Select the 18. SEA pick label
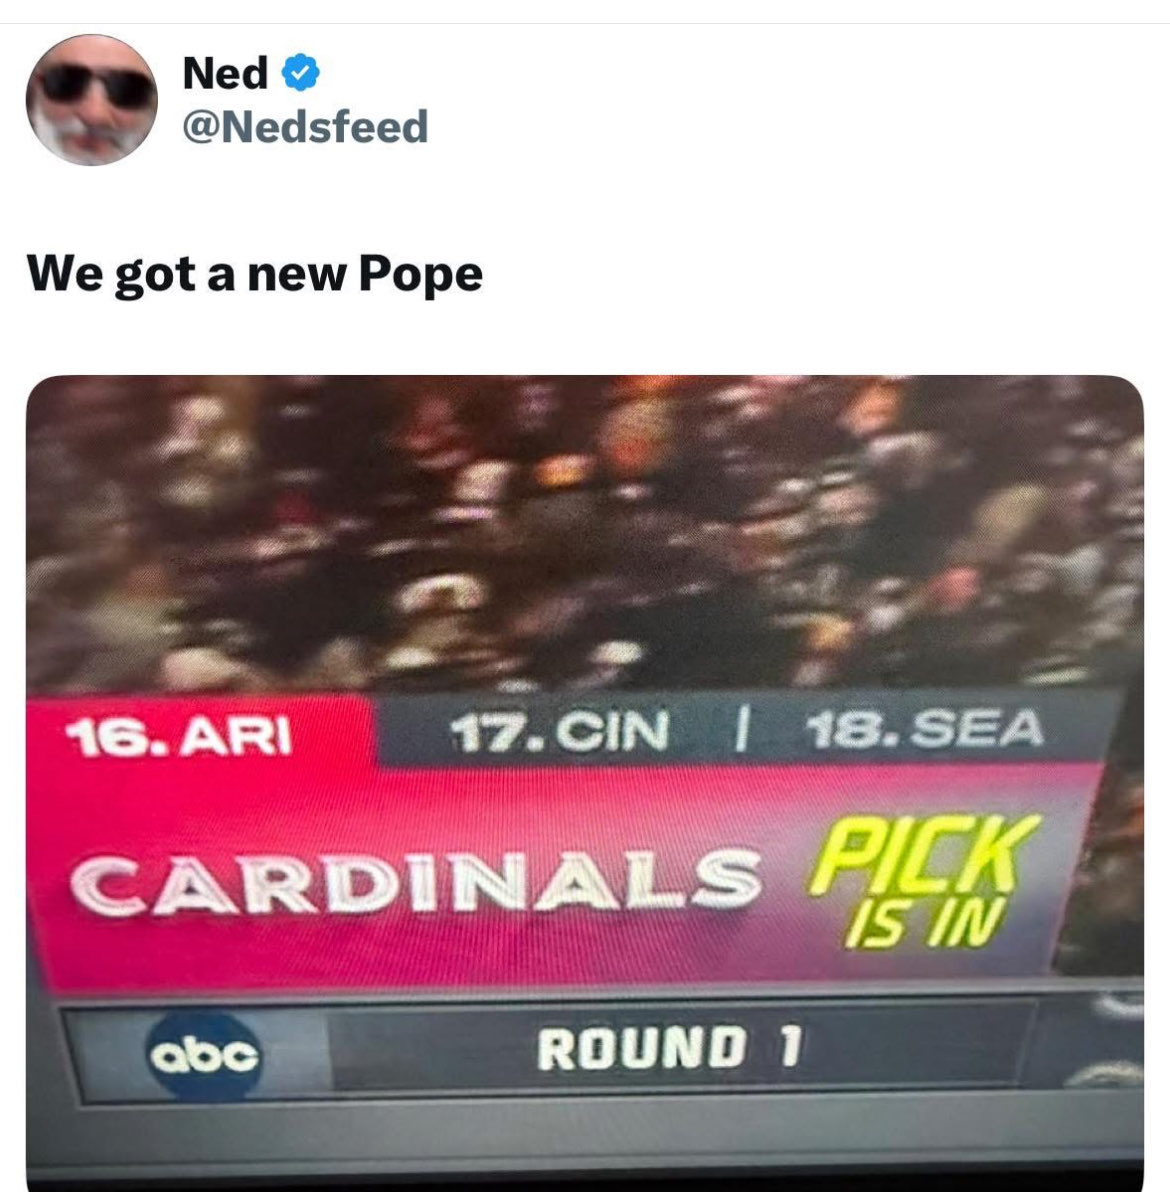The image size is (1170, 1192). coord(925,728)
